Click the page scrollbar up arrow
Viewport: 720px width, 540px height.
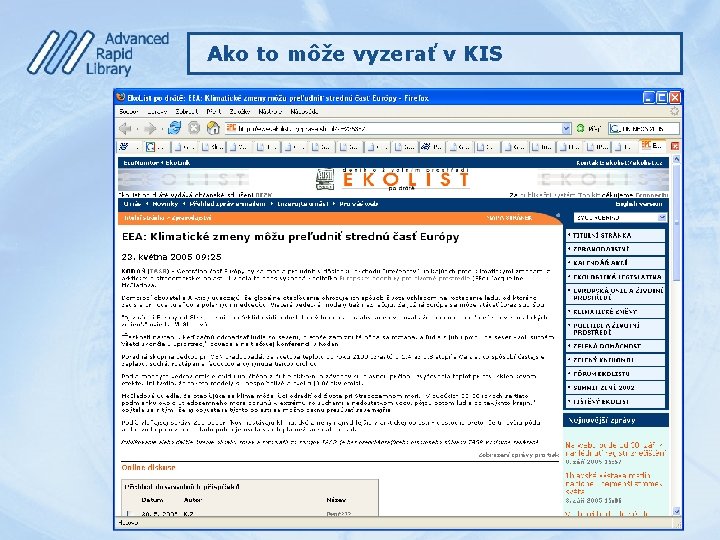[x=676, y=159]
